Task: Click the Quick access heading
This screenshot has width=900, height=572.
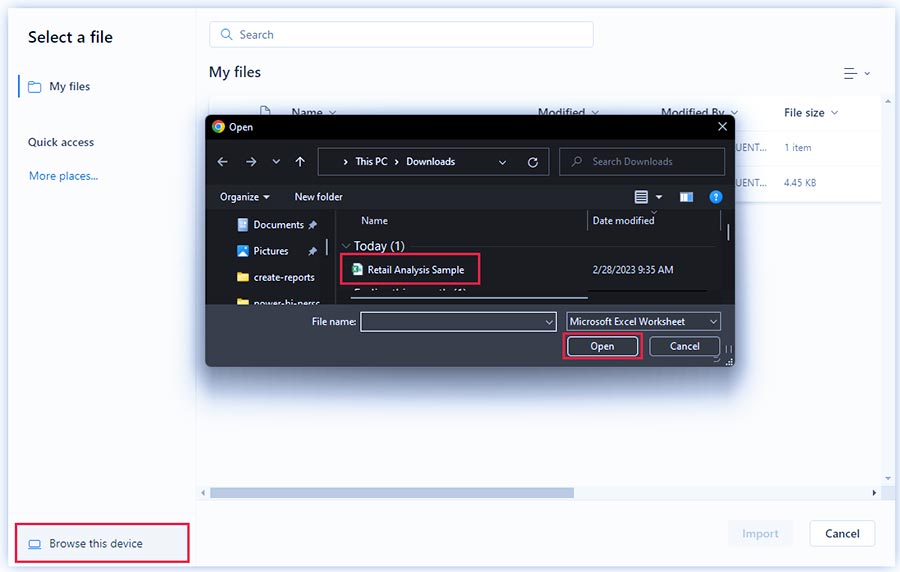Action: pyautogui.click(x=61, y=142)
